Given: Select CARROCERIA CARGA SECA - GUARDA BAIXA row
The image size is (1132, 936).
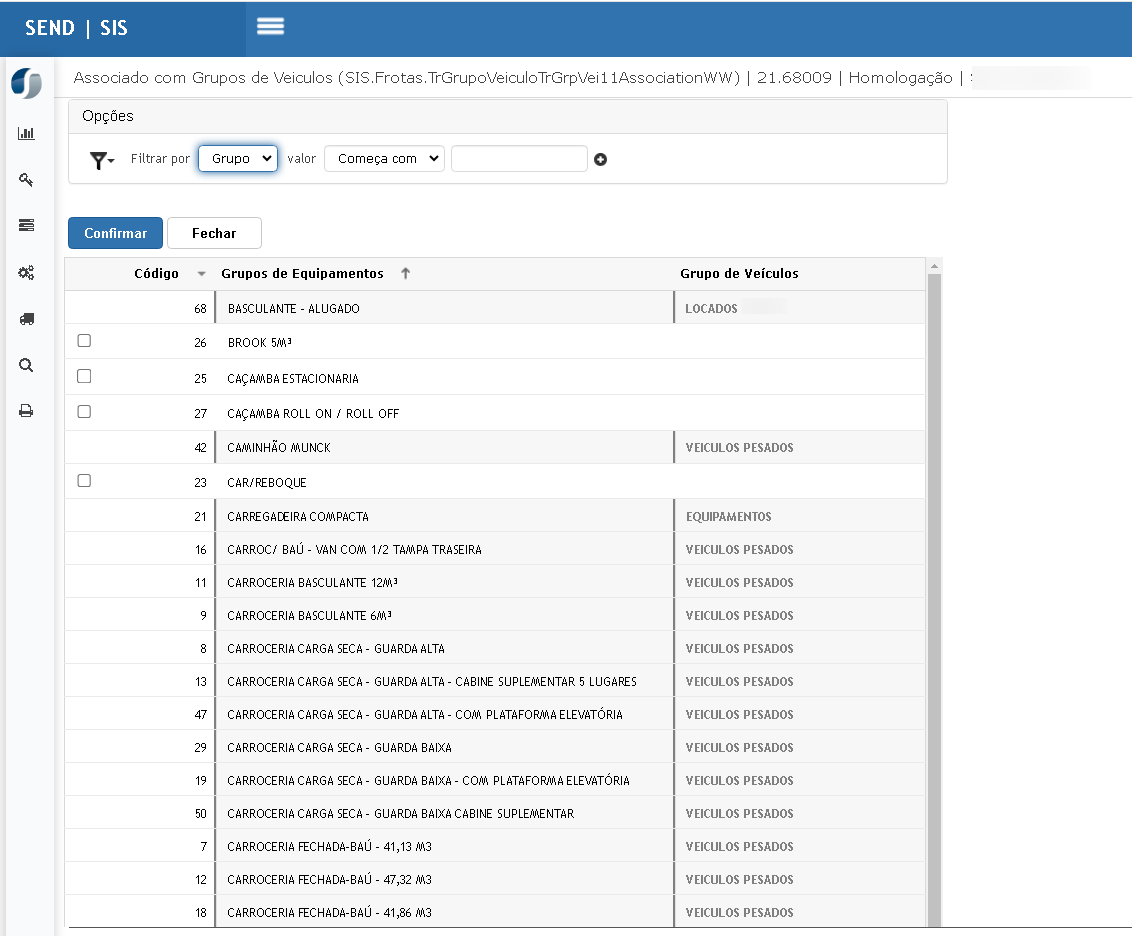Looking at the screenshot, I should (495, 748).
